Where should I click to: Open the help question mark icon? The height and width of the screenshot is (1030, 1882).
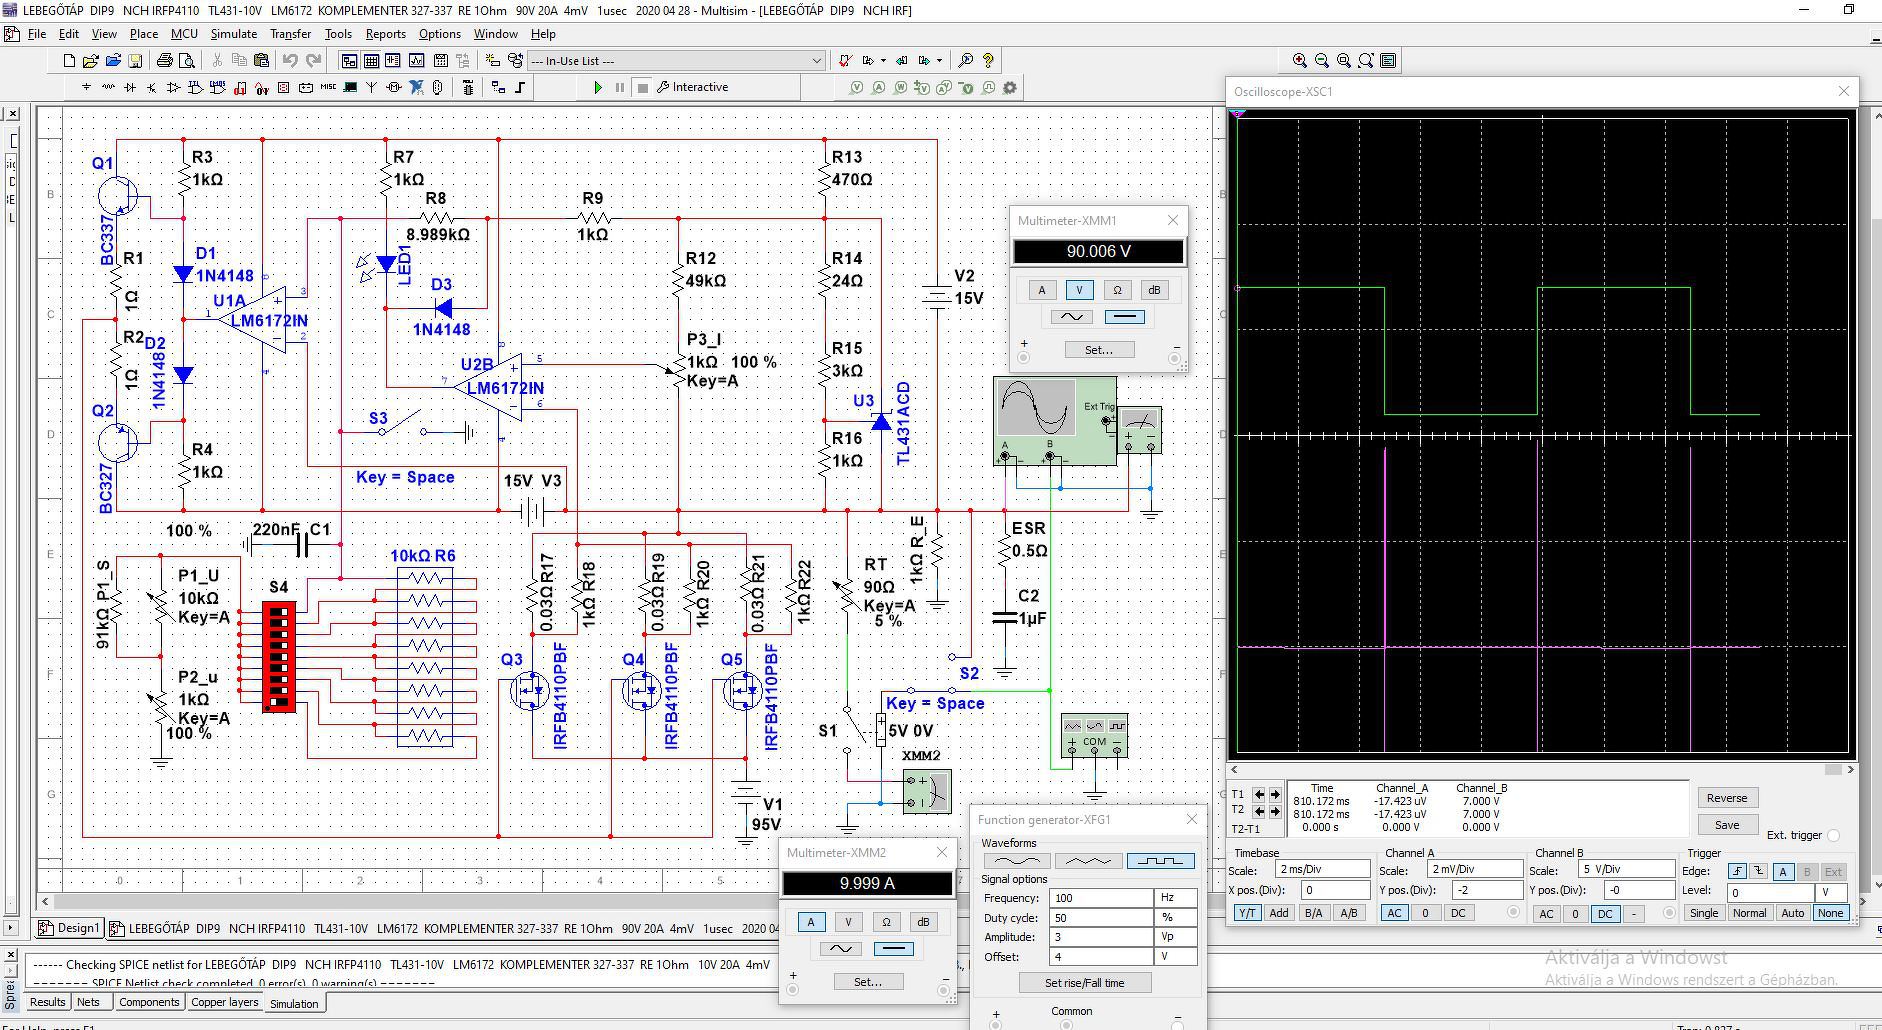[x=988, y=61]
